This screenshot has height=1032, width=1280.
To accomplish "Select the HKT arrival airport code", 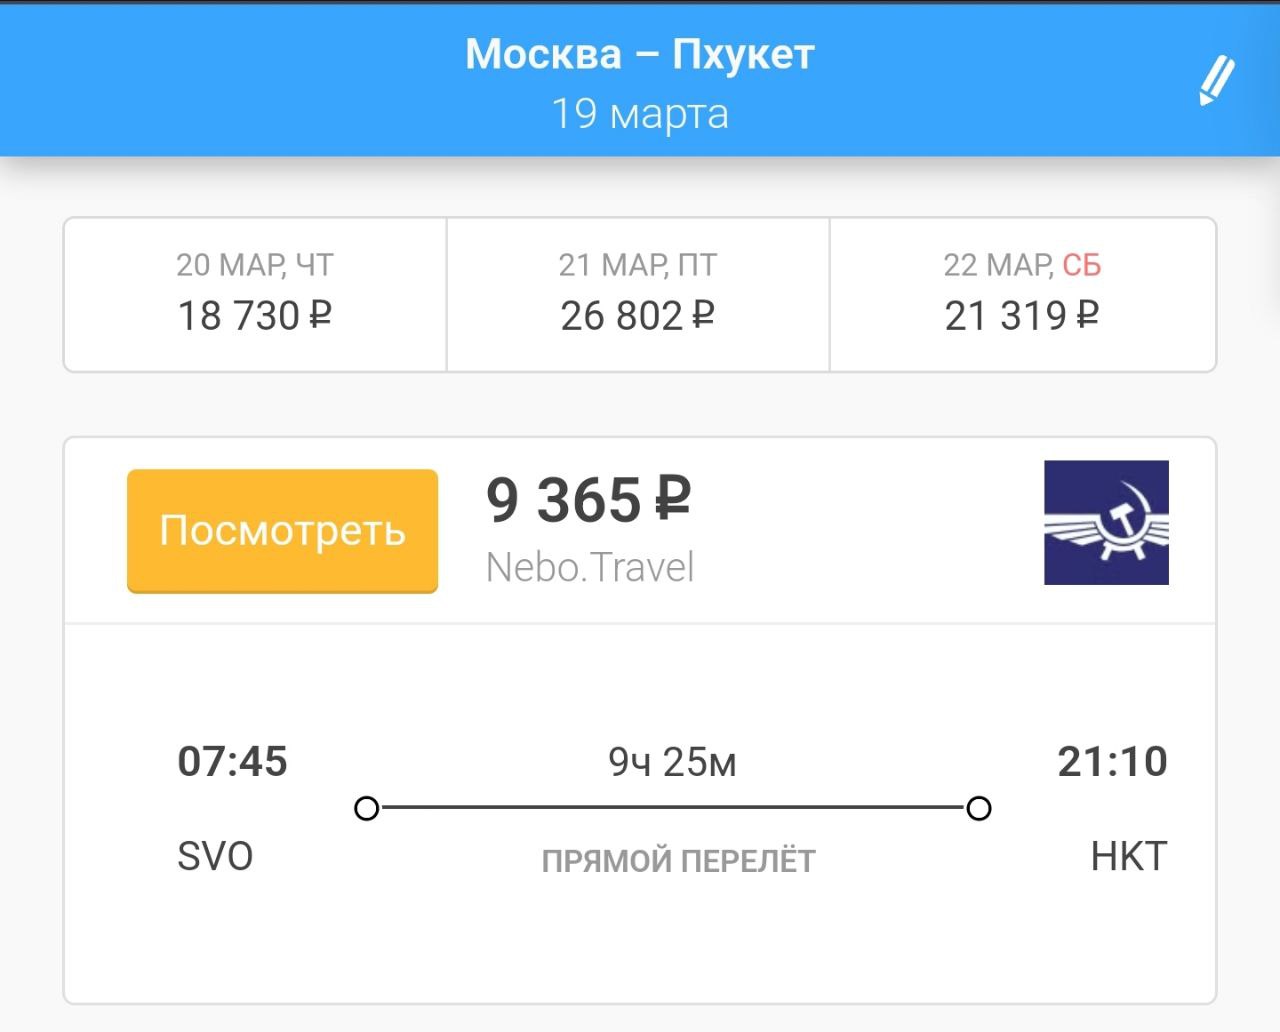I will (x=1128, y=857).
